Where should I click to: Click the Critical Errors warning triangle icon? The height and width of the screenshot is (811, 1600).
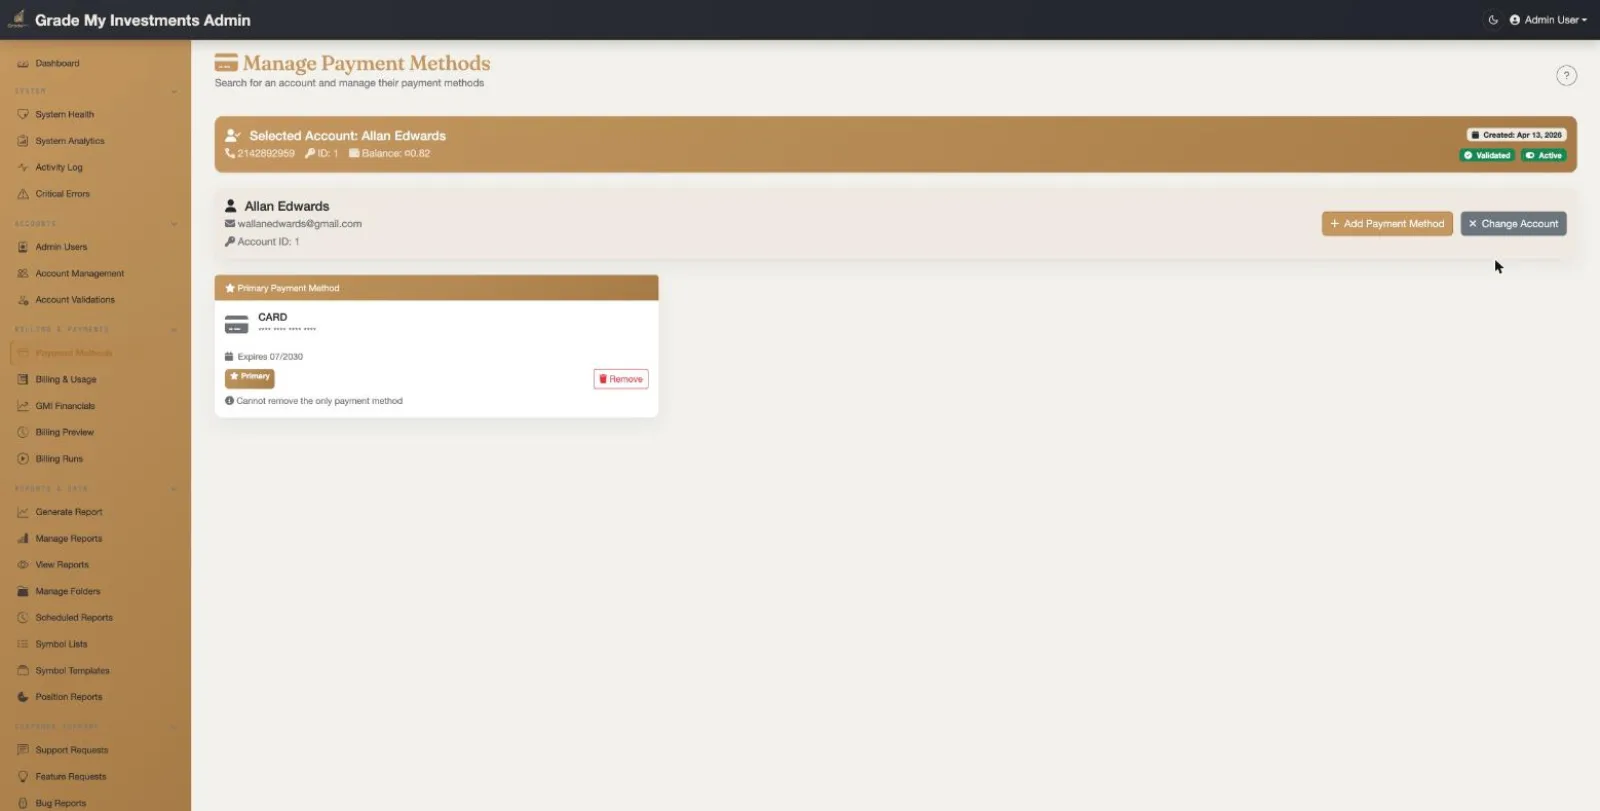click(23, 194)
